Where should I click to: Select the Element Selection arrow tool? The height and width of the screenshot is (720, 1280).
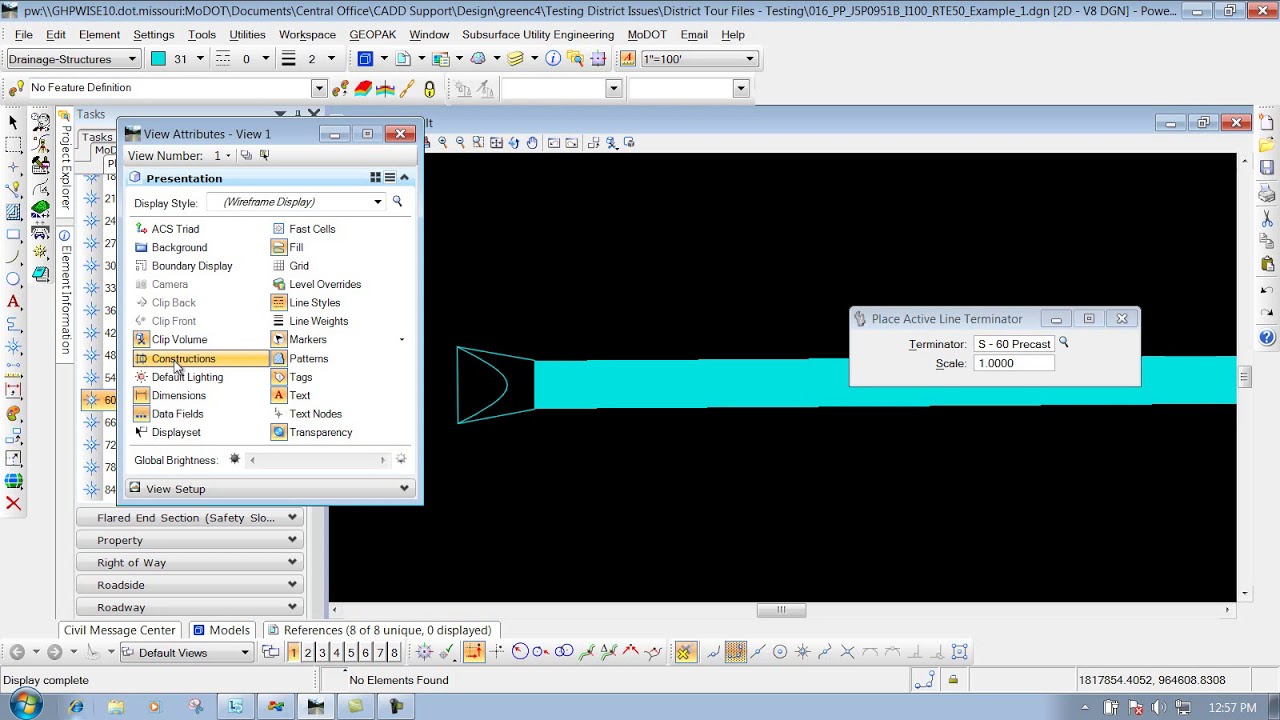[x=13, y=122]
